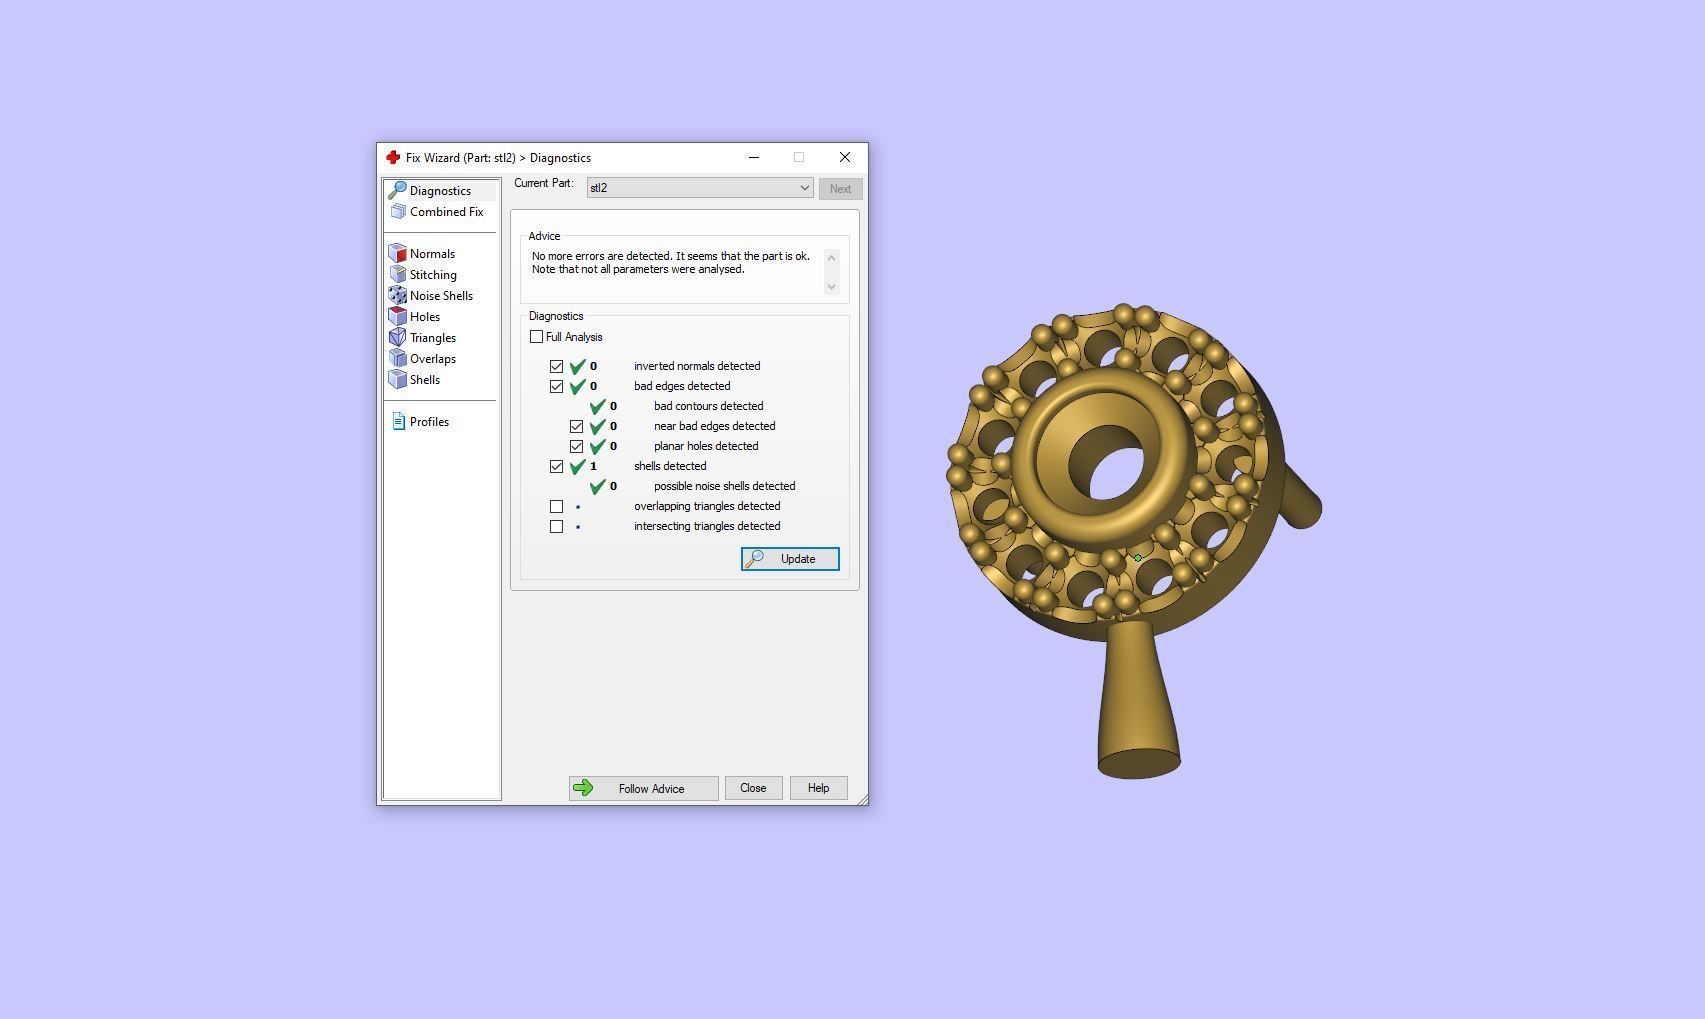Click the 'intersecting triangles detected' label

click(x=707, y=526)
